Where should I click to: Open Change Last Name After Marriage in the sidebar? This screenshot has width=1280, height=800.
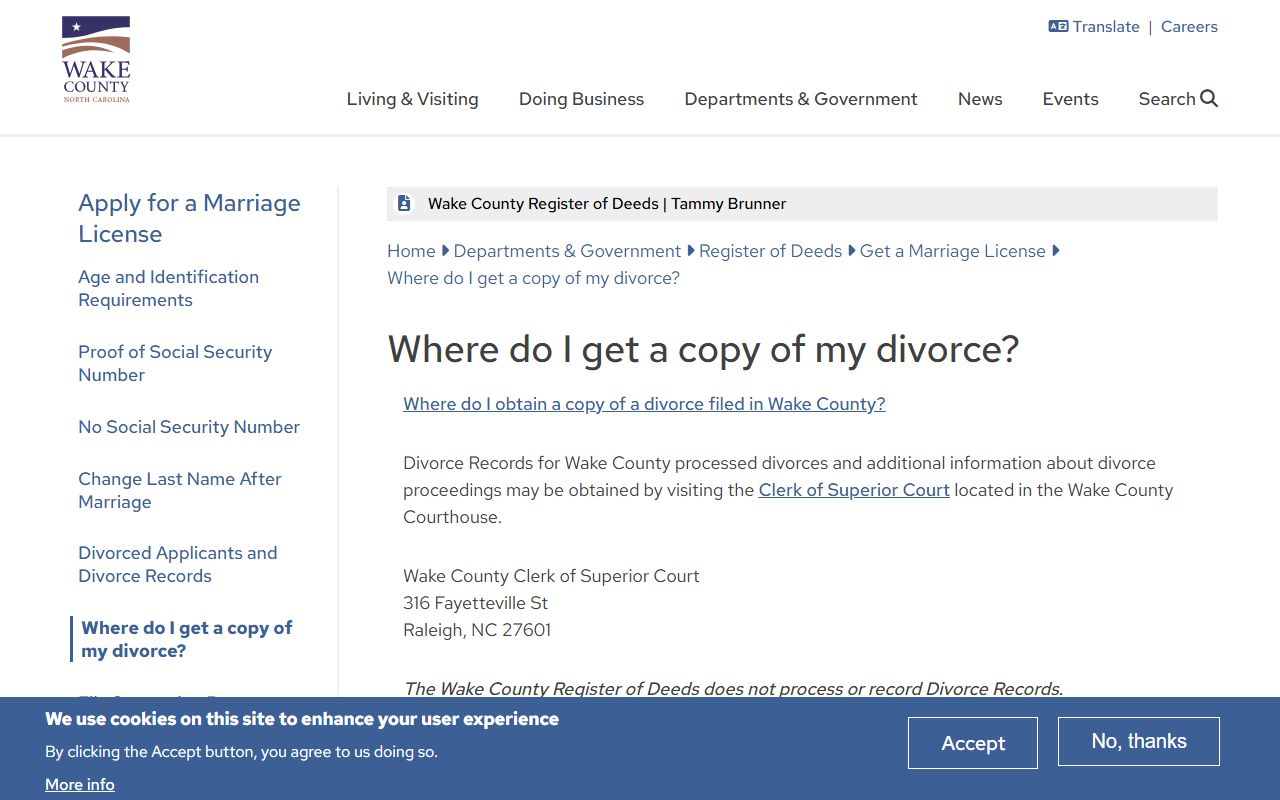tap(180, 490)
